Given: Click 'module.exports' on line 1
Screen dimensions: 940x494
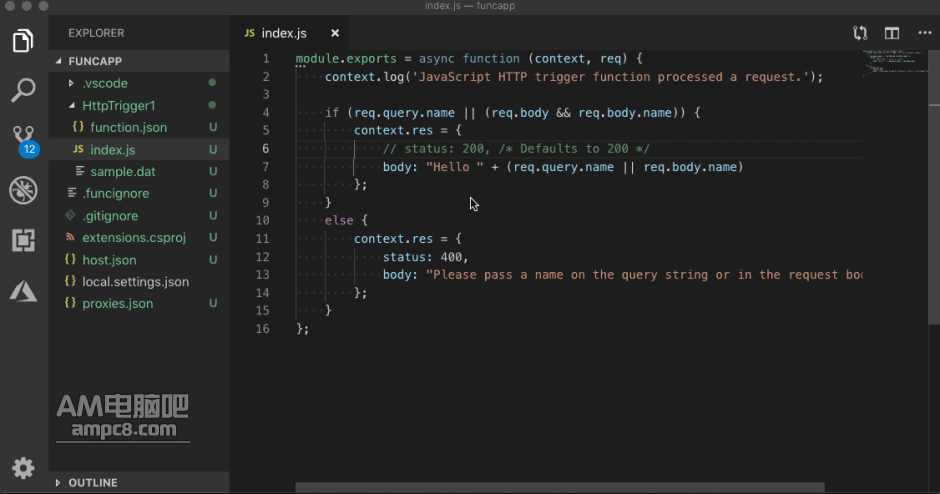Looking at the screenshot, I should [346, 59].
